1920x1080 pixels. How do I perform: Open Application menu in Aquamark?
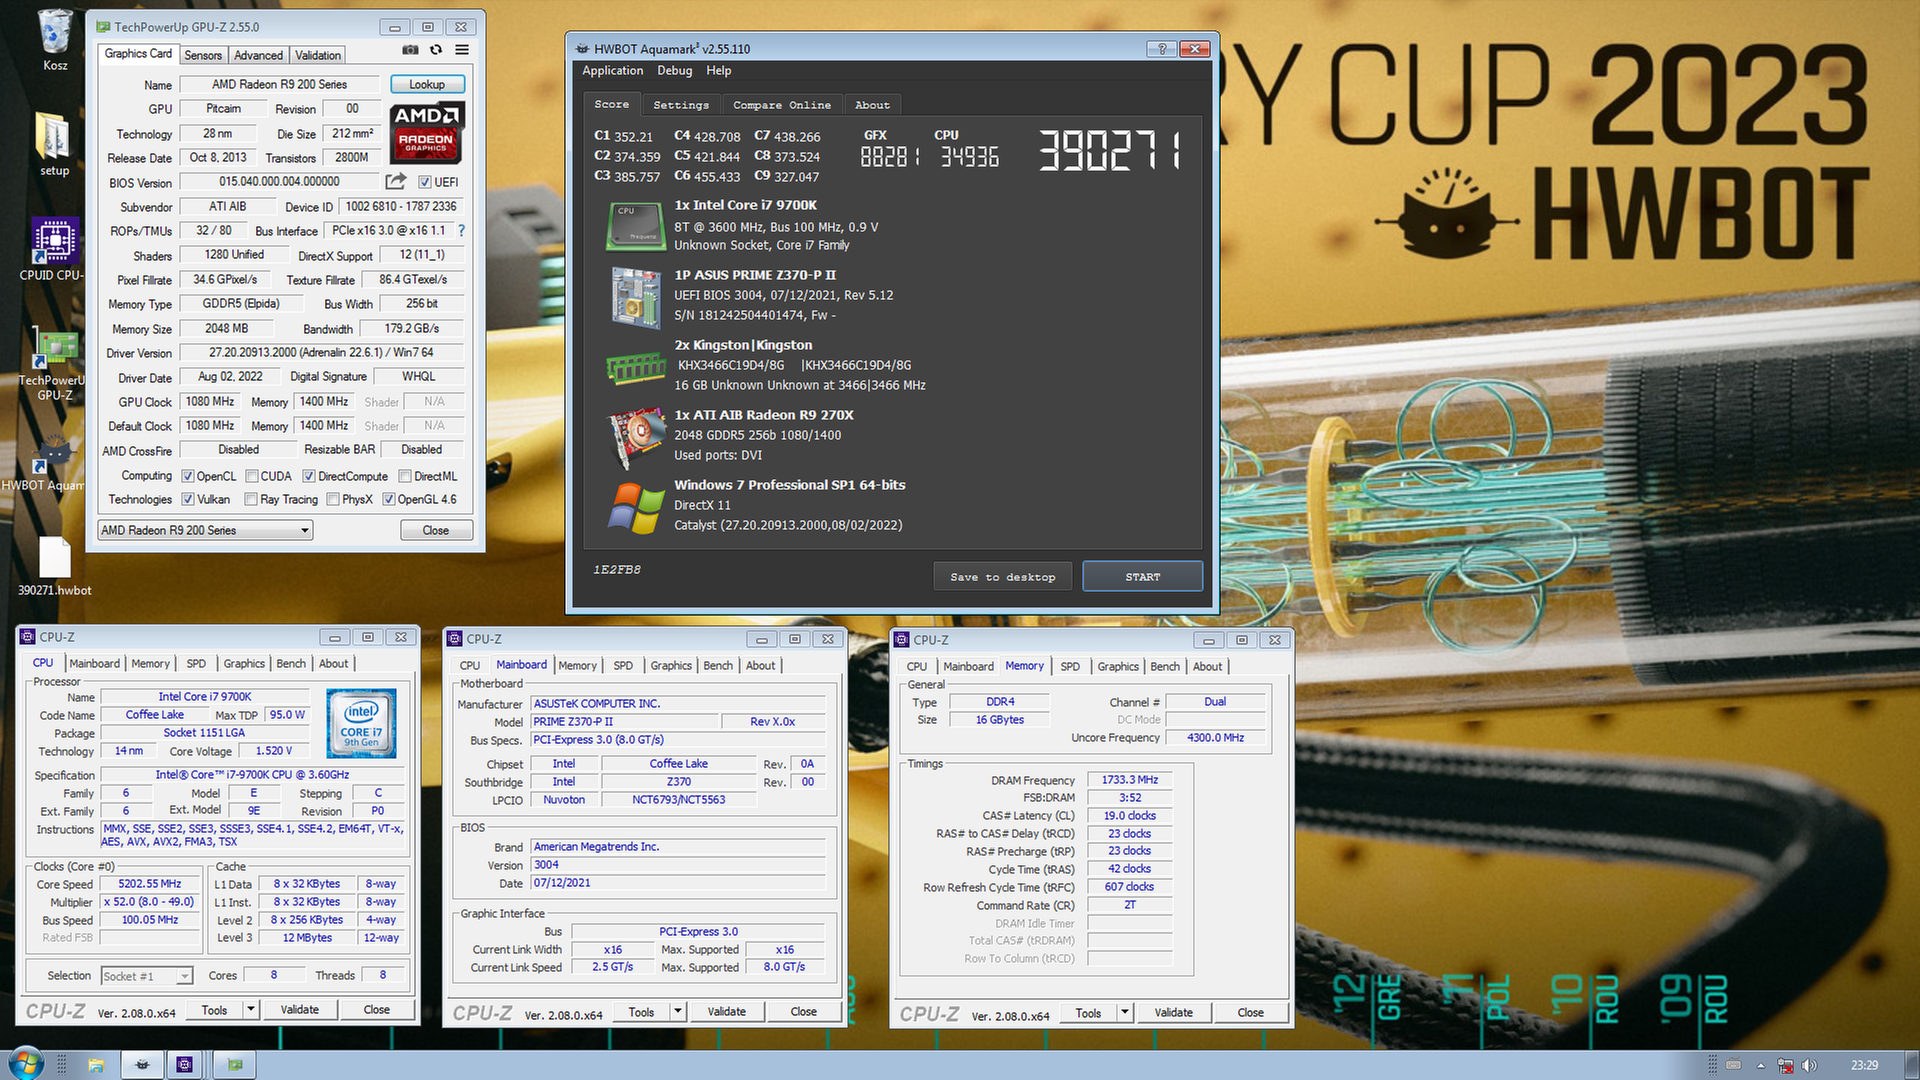pos(613,71)
